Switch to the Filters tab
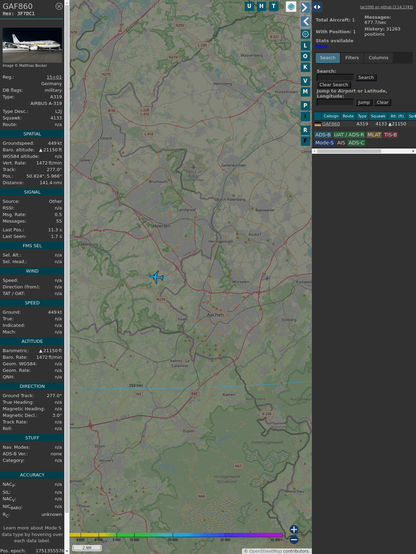416x554 pixels. 352,58
